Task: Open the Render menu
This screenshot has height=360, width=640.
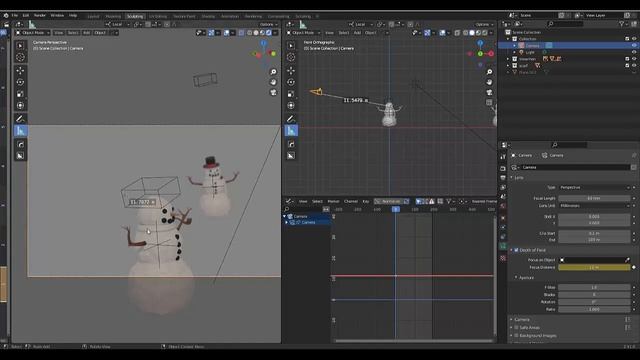Action: click(40, 16)
